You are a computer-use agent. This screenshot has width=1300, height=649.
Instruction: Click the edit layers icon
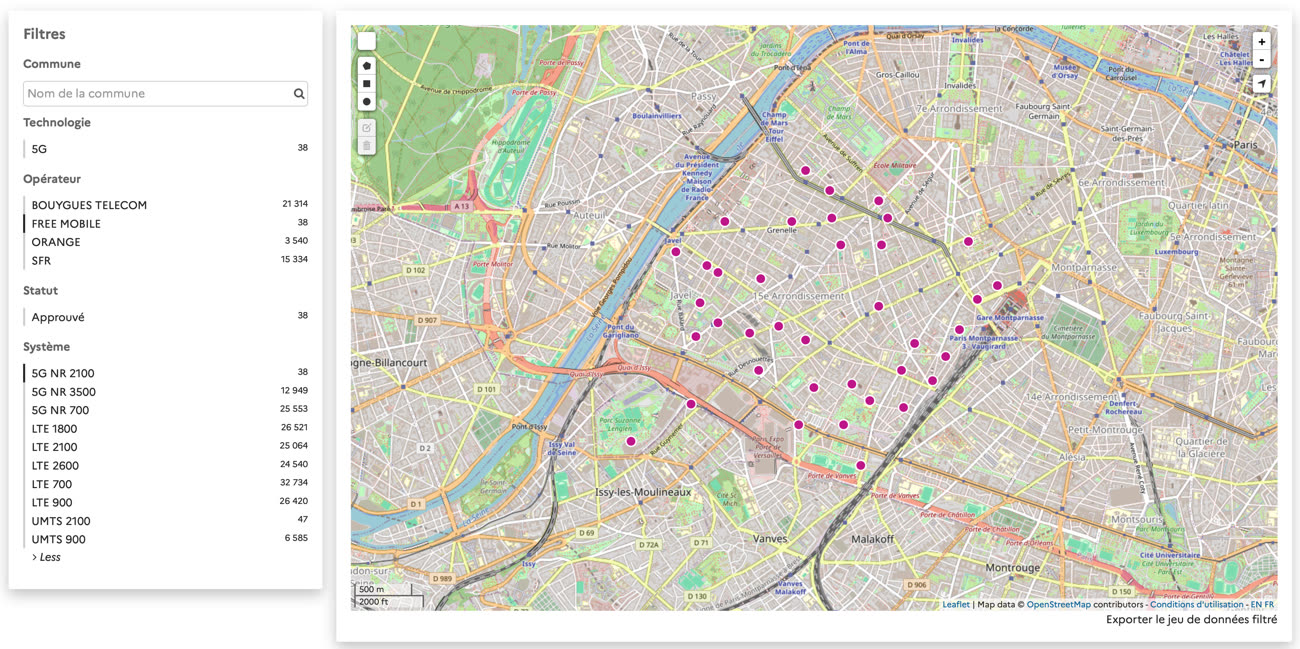coord(366,128)
